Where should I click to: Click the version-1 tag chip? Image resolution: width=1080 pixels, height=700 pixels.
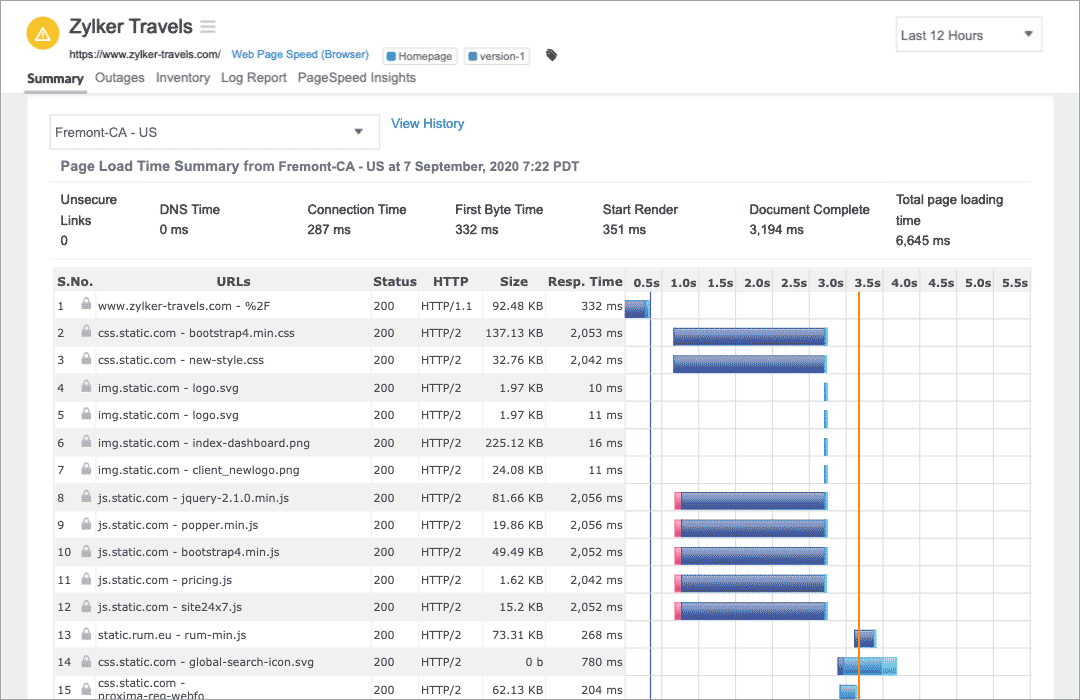[x=496, y=56]
